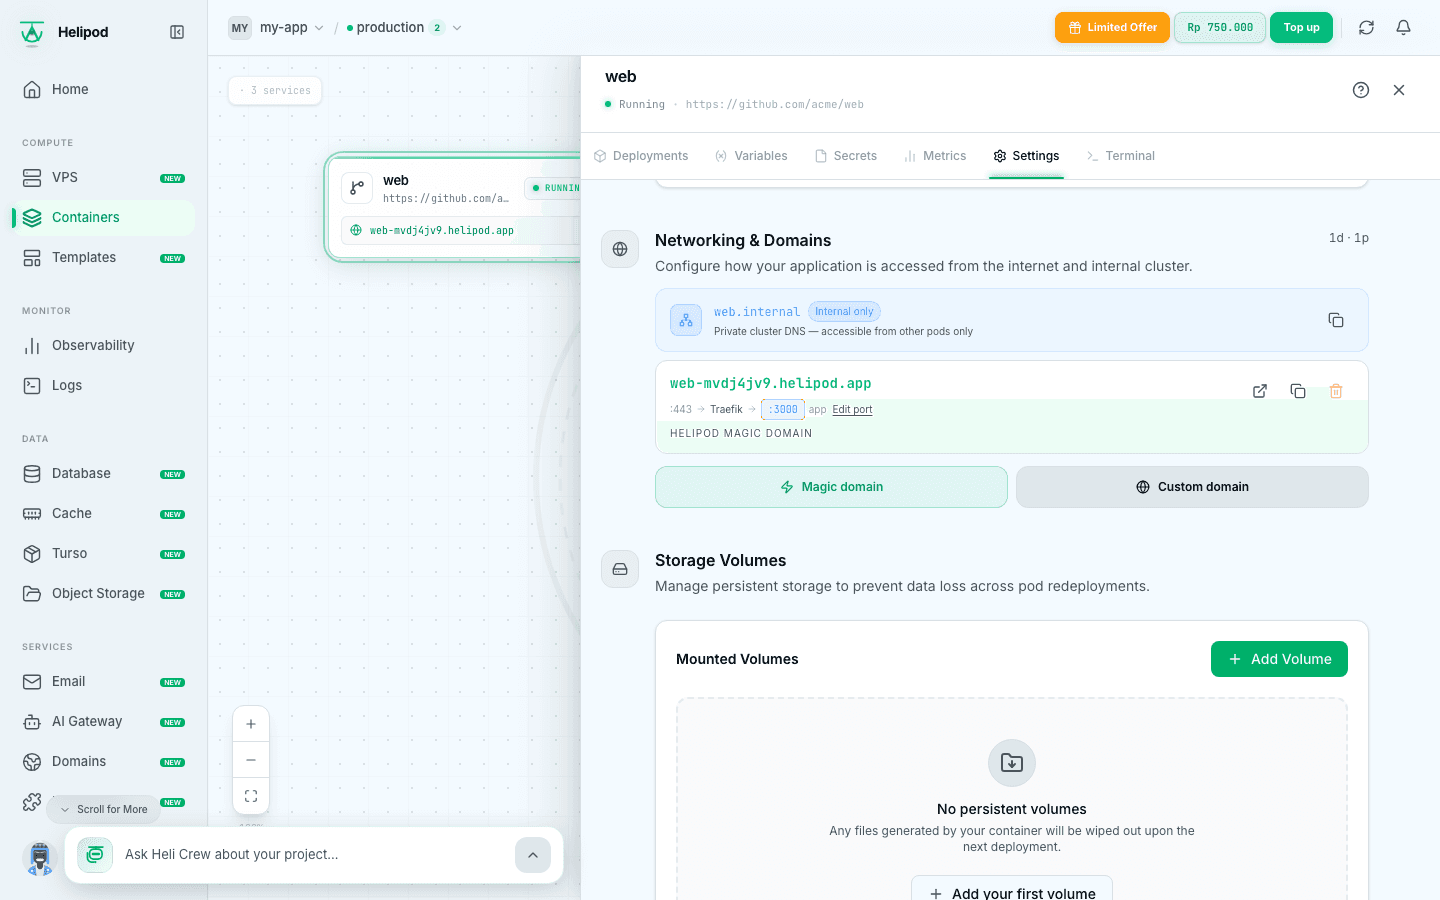The width and height of the screenshot is (1440, 900).
Task: Open Logs in the sidebar
Action: coord(102,385)
